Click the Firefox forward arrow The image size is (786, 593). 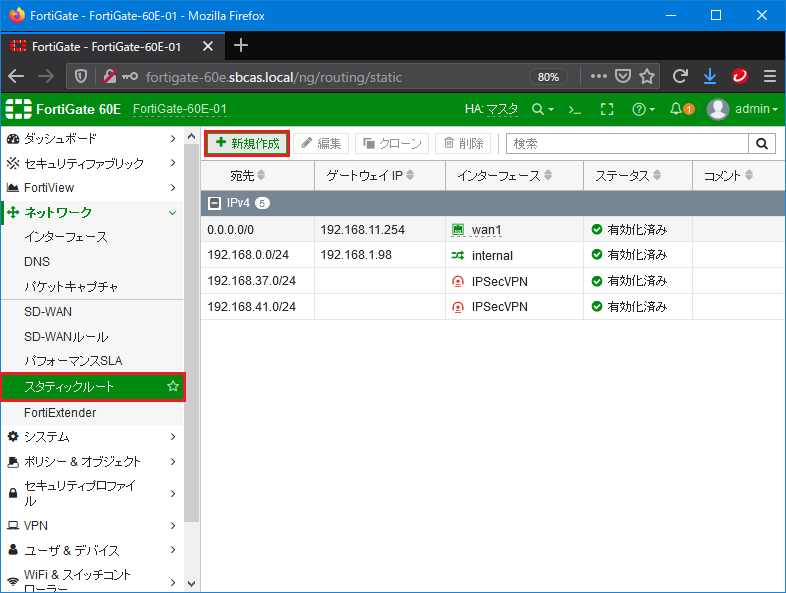click(x=46, y=77)
